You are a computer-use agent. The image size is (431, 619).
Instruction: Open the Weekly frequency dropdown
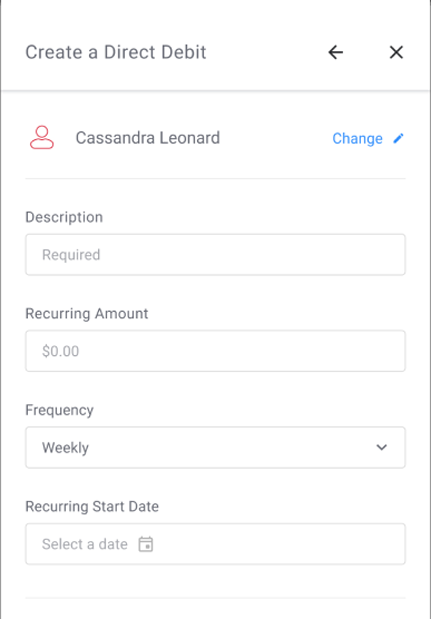(x=216, y=447)
